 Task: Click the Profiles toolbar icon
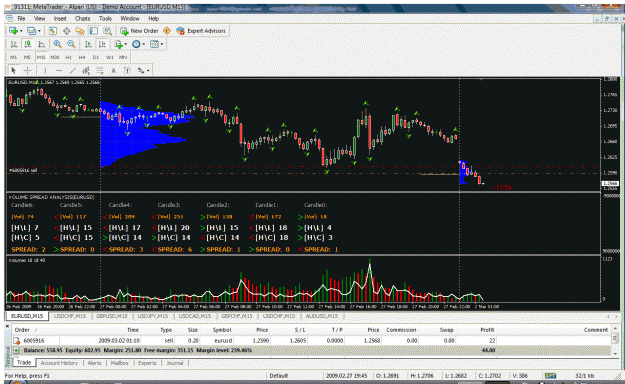30,31
